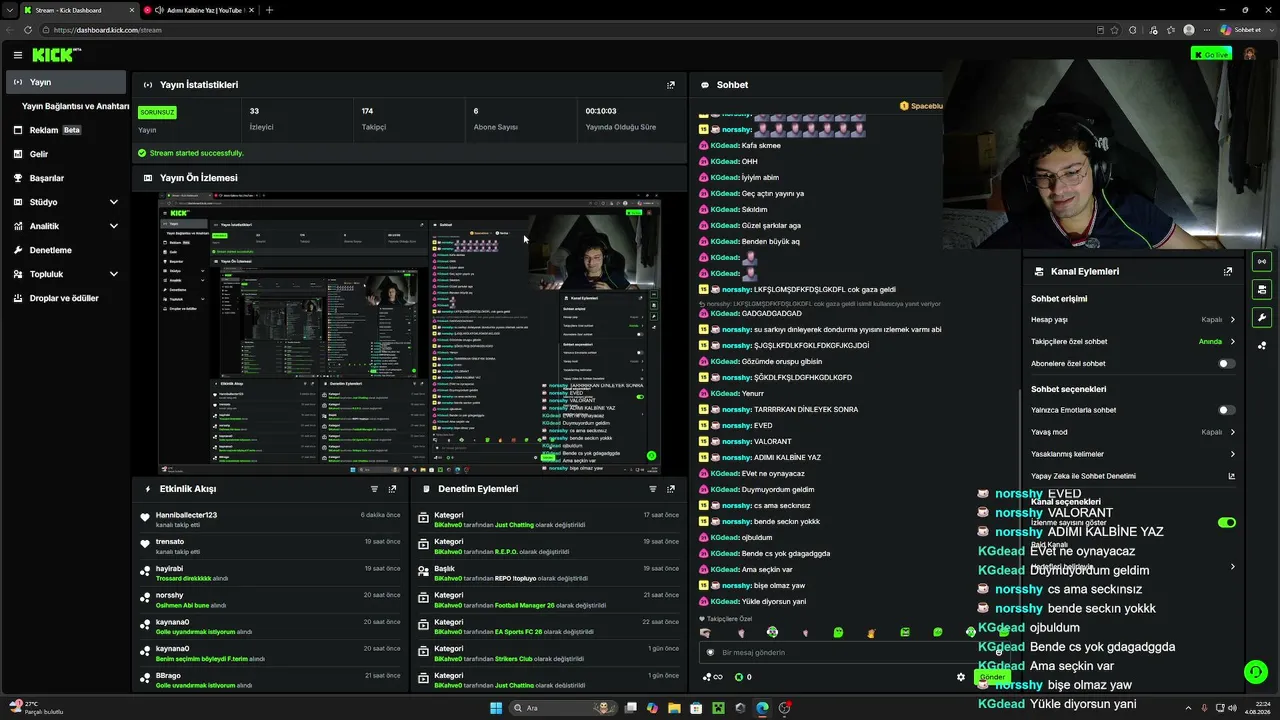Image resolution: width=1280 pixels, height=720 pixels.
Task: Open Yavaş mod setting
Action: pyautogui.click(x=1133, y=432)
